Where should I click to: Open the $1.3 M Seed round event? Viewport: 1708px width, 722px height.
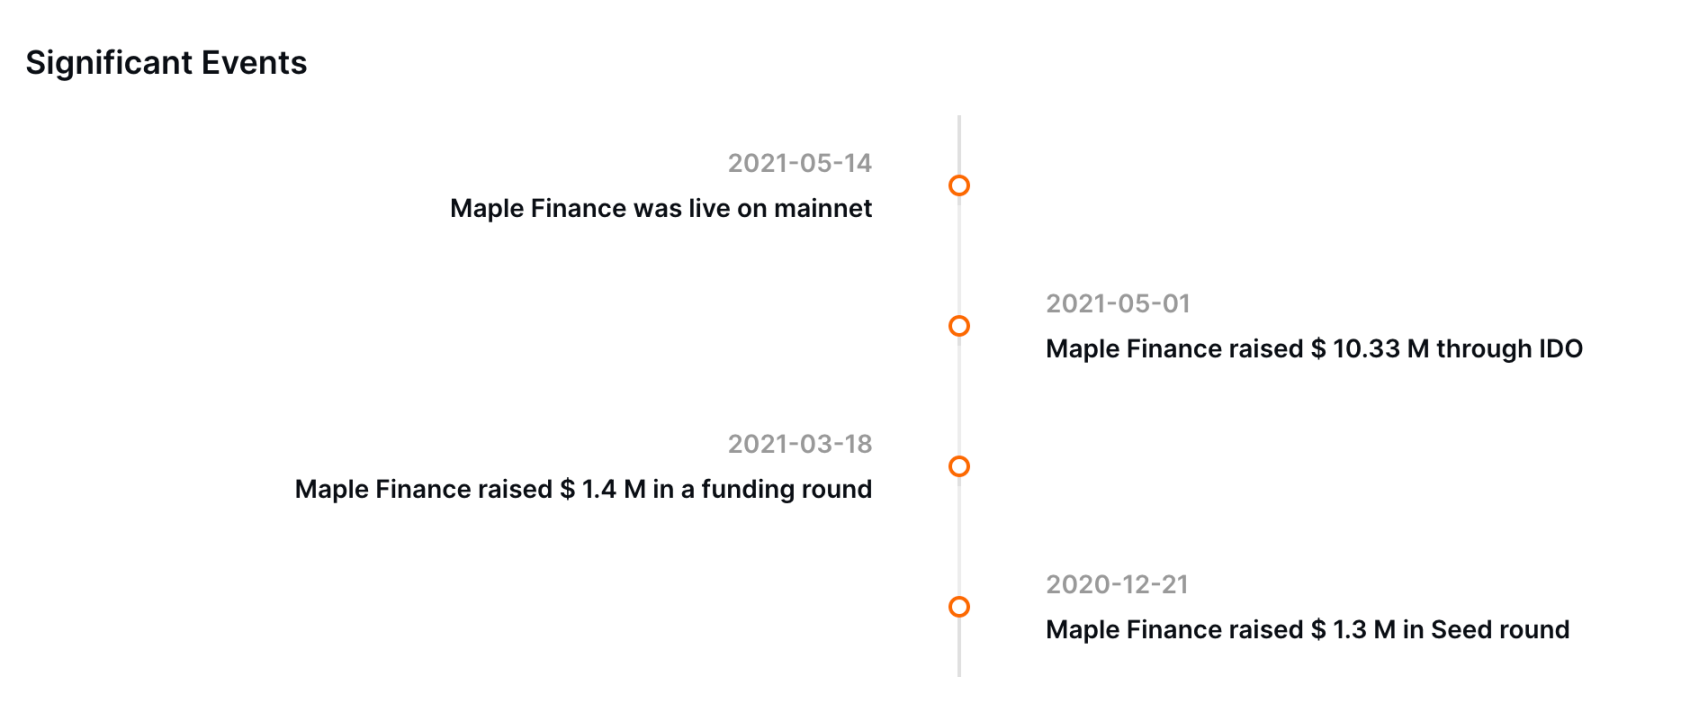(x=1308, y=630)
